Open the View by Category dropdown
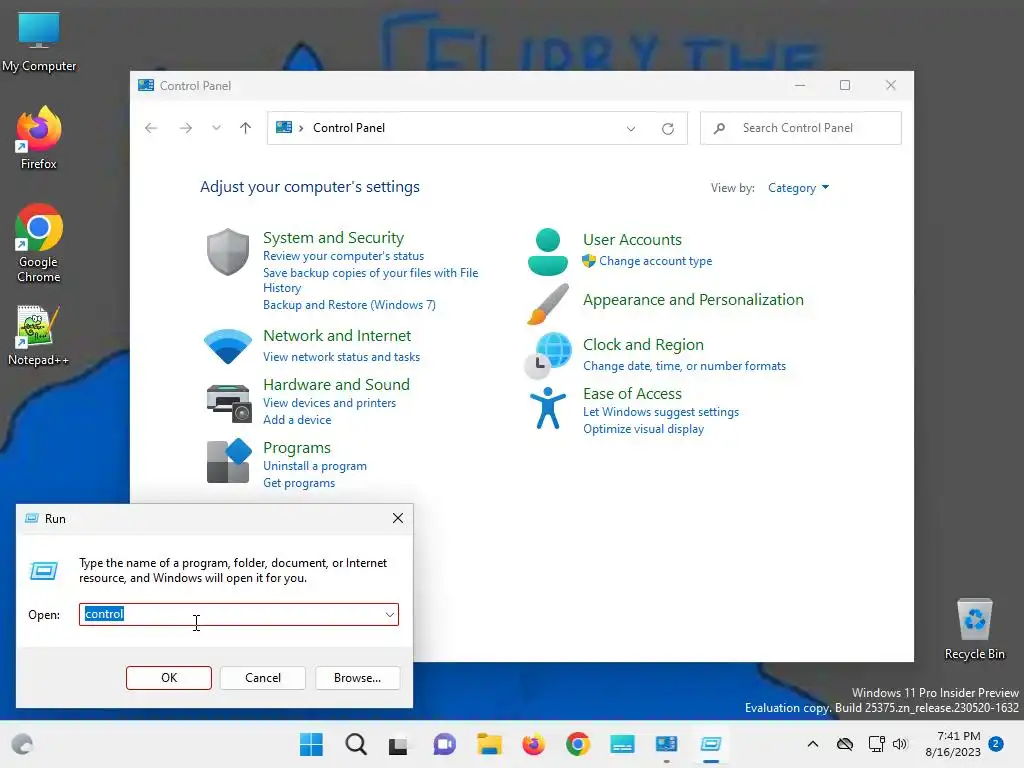 click(798, 188)
